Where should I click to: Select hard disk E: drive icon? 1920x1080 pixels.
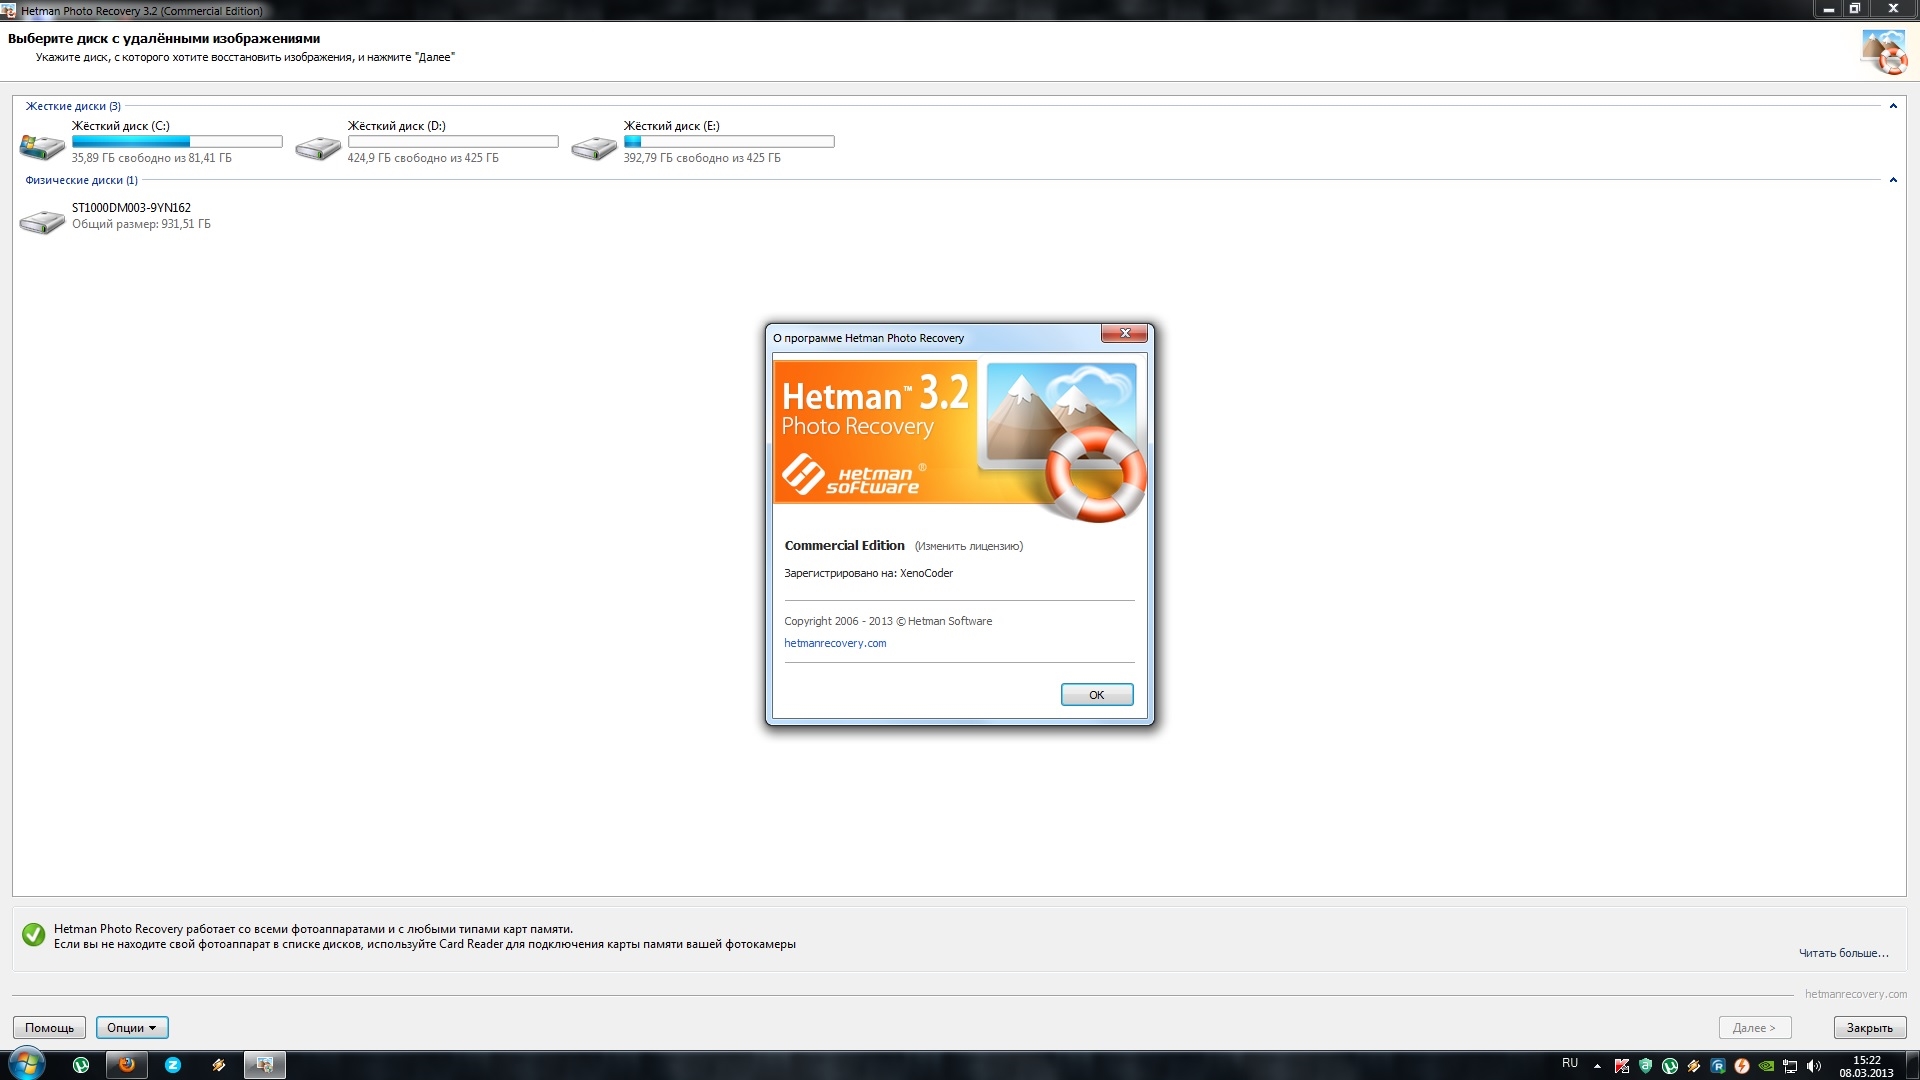point(594,148)
